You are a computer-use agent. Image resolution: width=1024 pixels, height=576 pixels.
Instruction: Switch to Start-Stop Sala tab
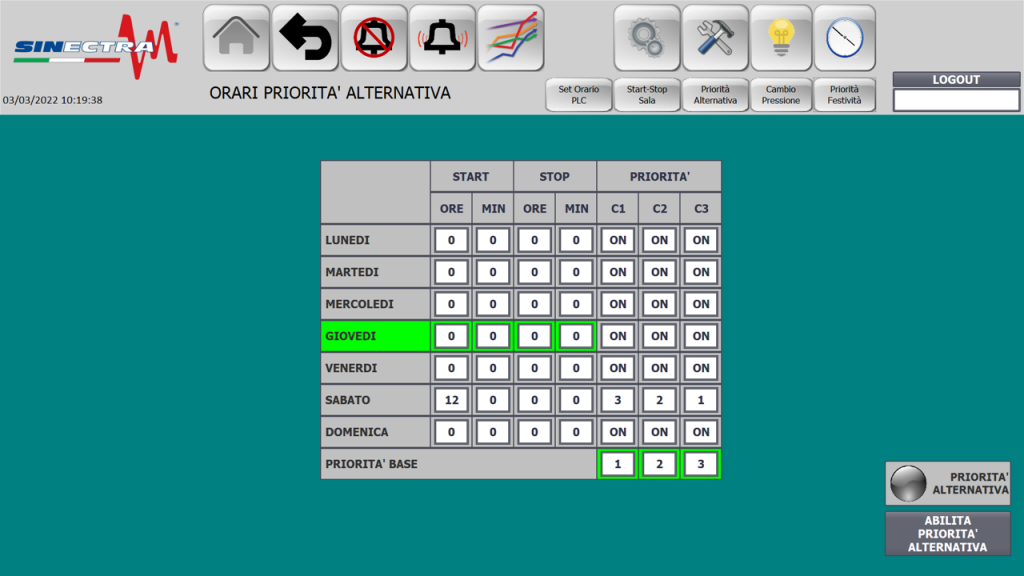click(x=647, y=95)
